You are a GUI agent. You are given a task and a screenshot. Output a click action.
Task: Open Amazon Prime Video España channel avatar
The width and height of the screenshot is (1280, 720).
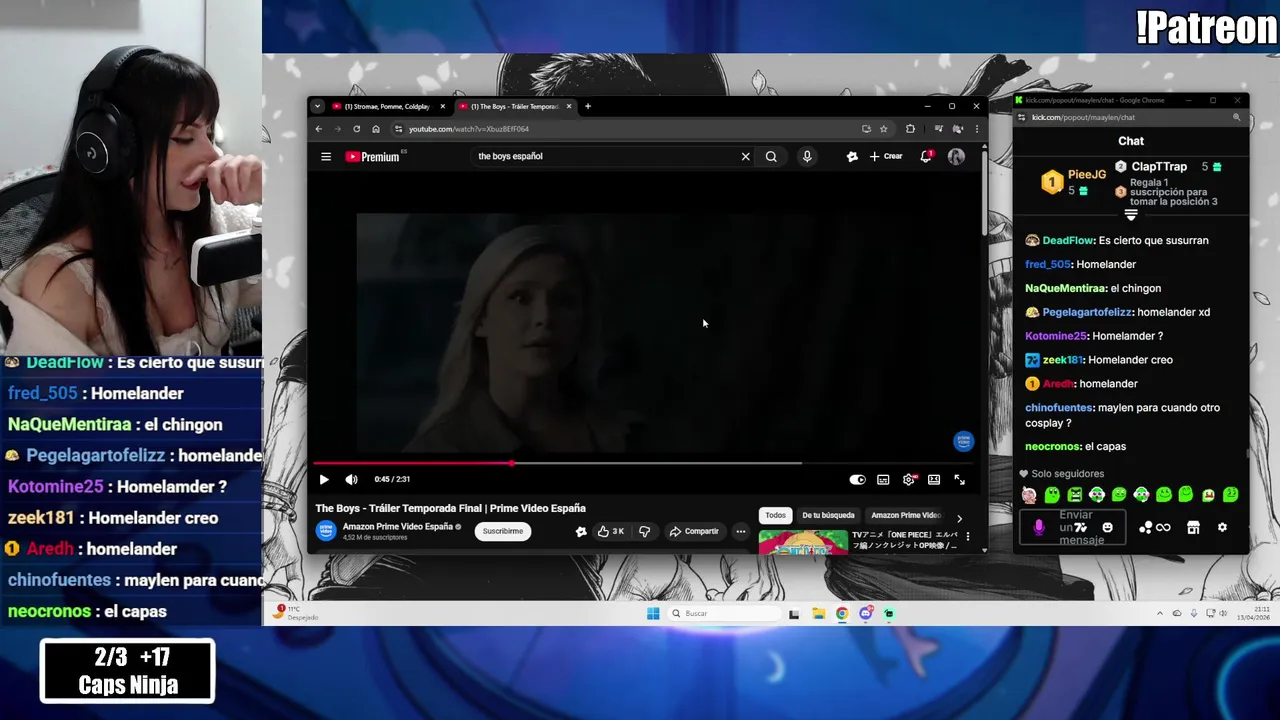[326, 531]
